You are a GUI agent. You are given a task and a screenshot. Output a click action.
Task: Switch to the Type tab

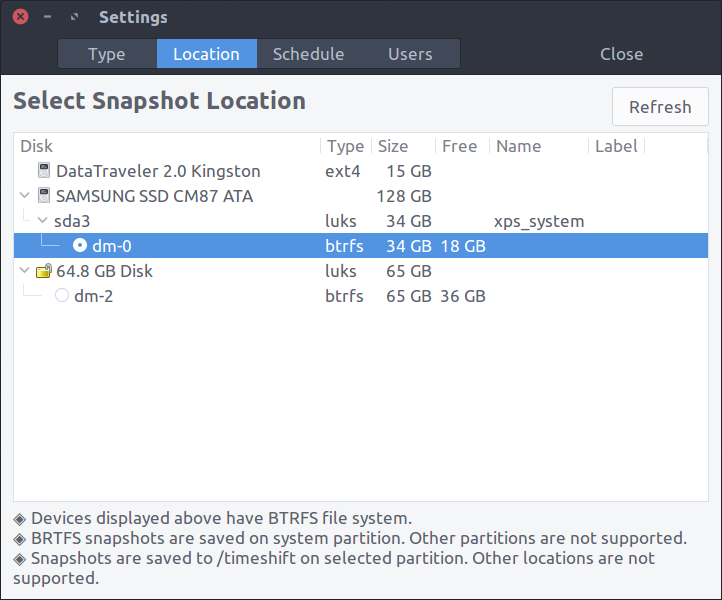106,54
